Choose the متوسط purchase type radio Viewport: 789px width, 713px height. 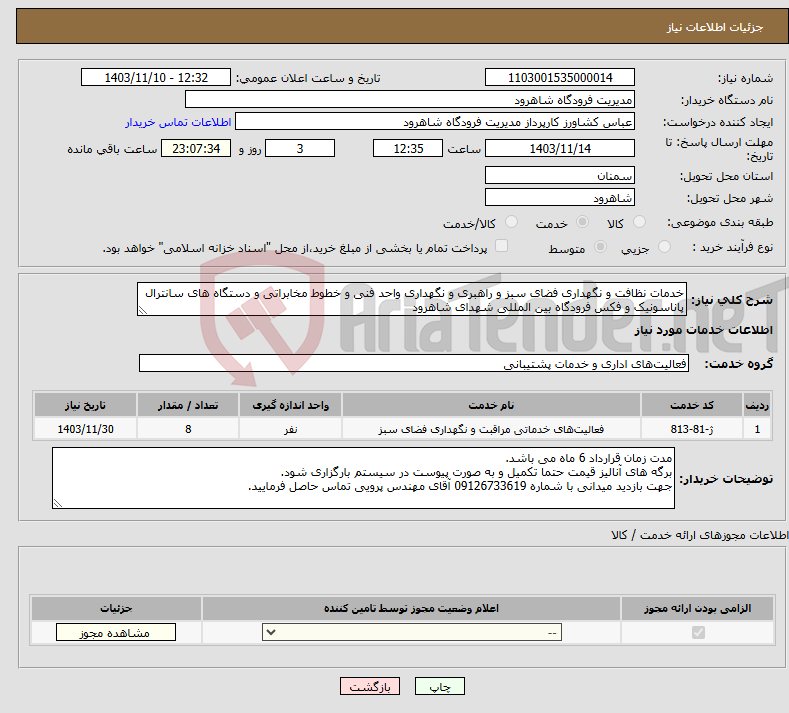point(600,247)
